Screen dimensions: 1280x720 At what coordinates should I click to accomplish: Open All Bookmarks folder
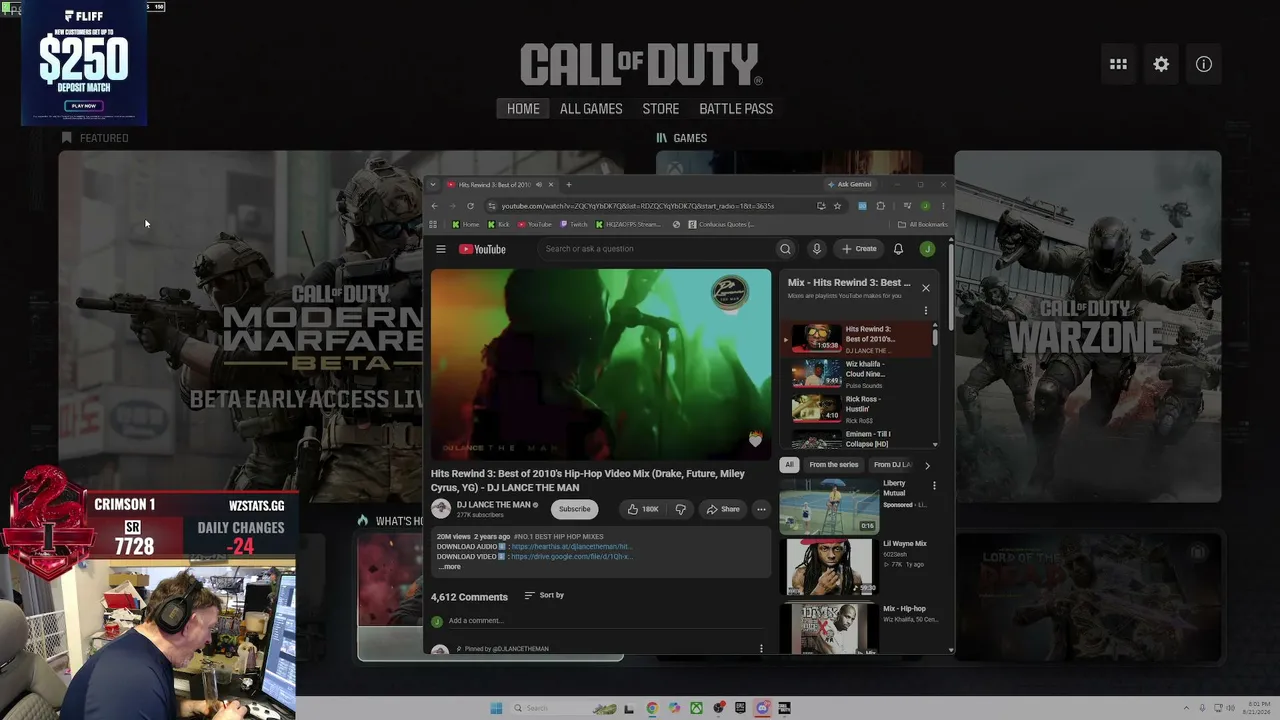coord(923,224)
